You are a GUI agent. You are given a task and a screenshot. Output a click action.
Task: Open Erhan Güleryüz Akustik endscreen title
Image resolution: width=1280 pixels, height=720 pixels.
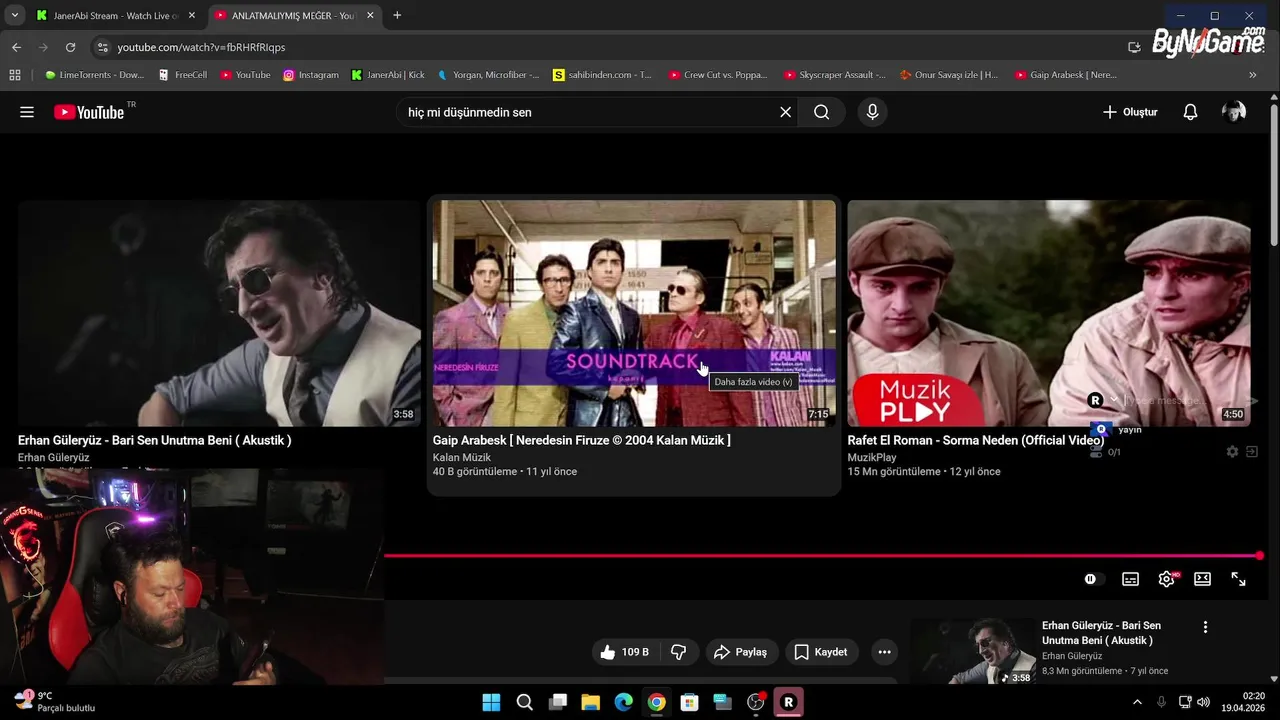(x=155, y=440)
